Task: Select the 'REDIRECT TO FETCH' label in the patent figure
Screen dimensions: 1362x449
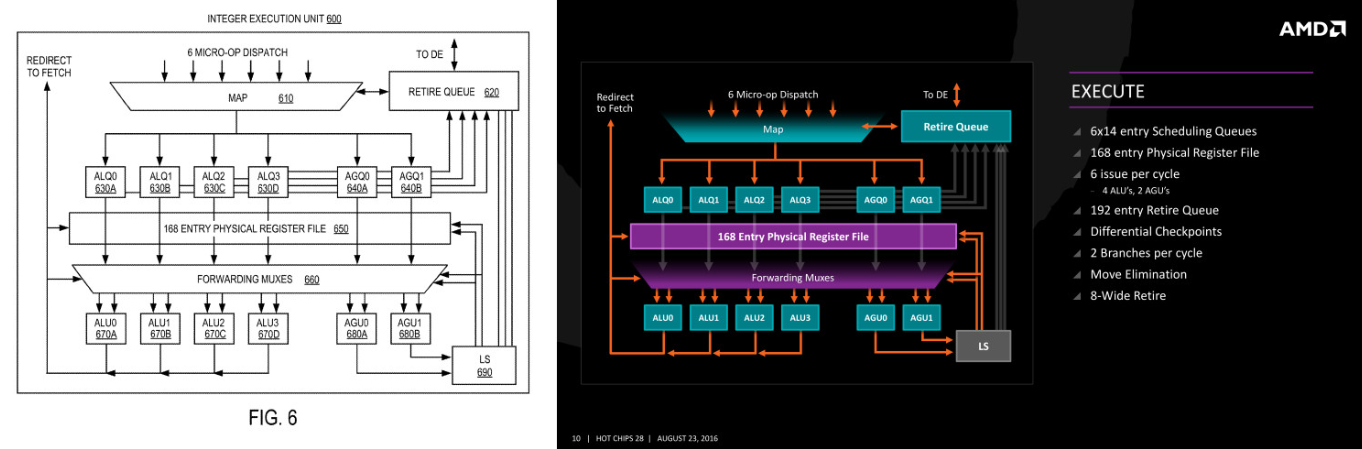Action: (49, 67)
